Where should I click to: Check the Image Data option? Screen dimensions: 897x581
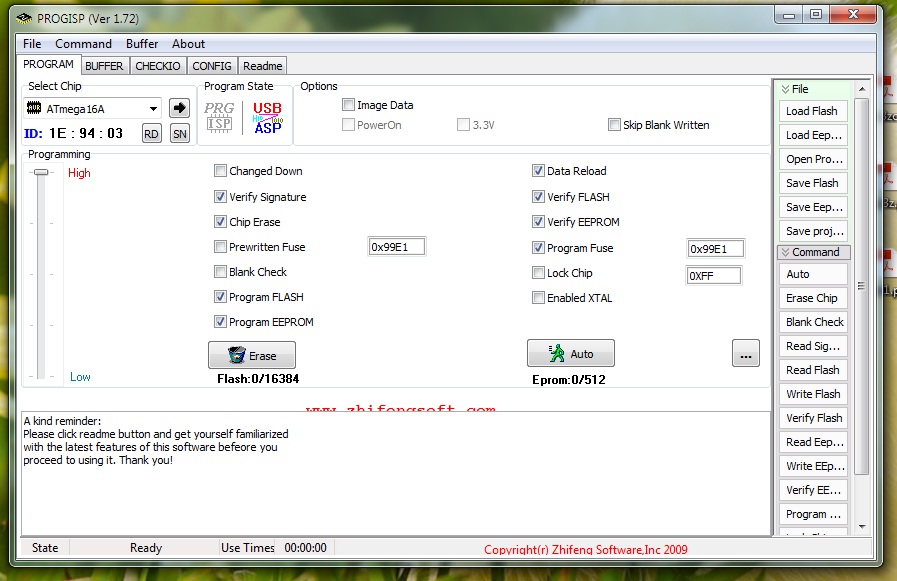pos(348,105)
